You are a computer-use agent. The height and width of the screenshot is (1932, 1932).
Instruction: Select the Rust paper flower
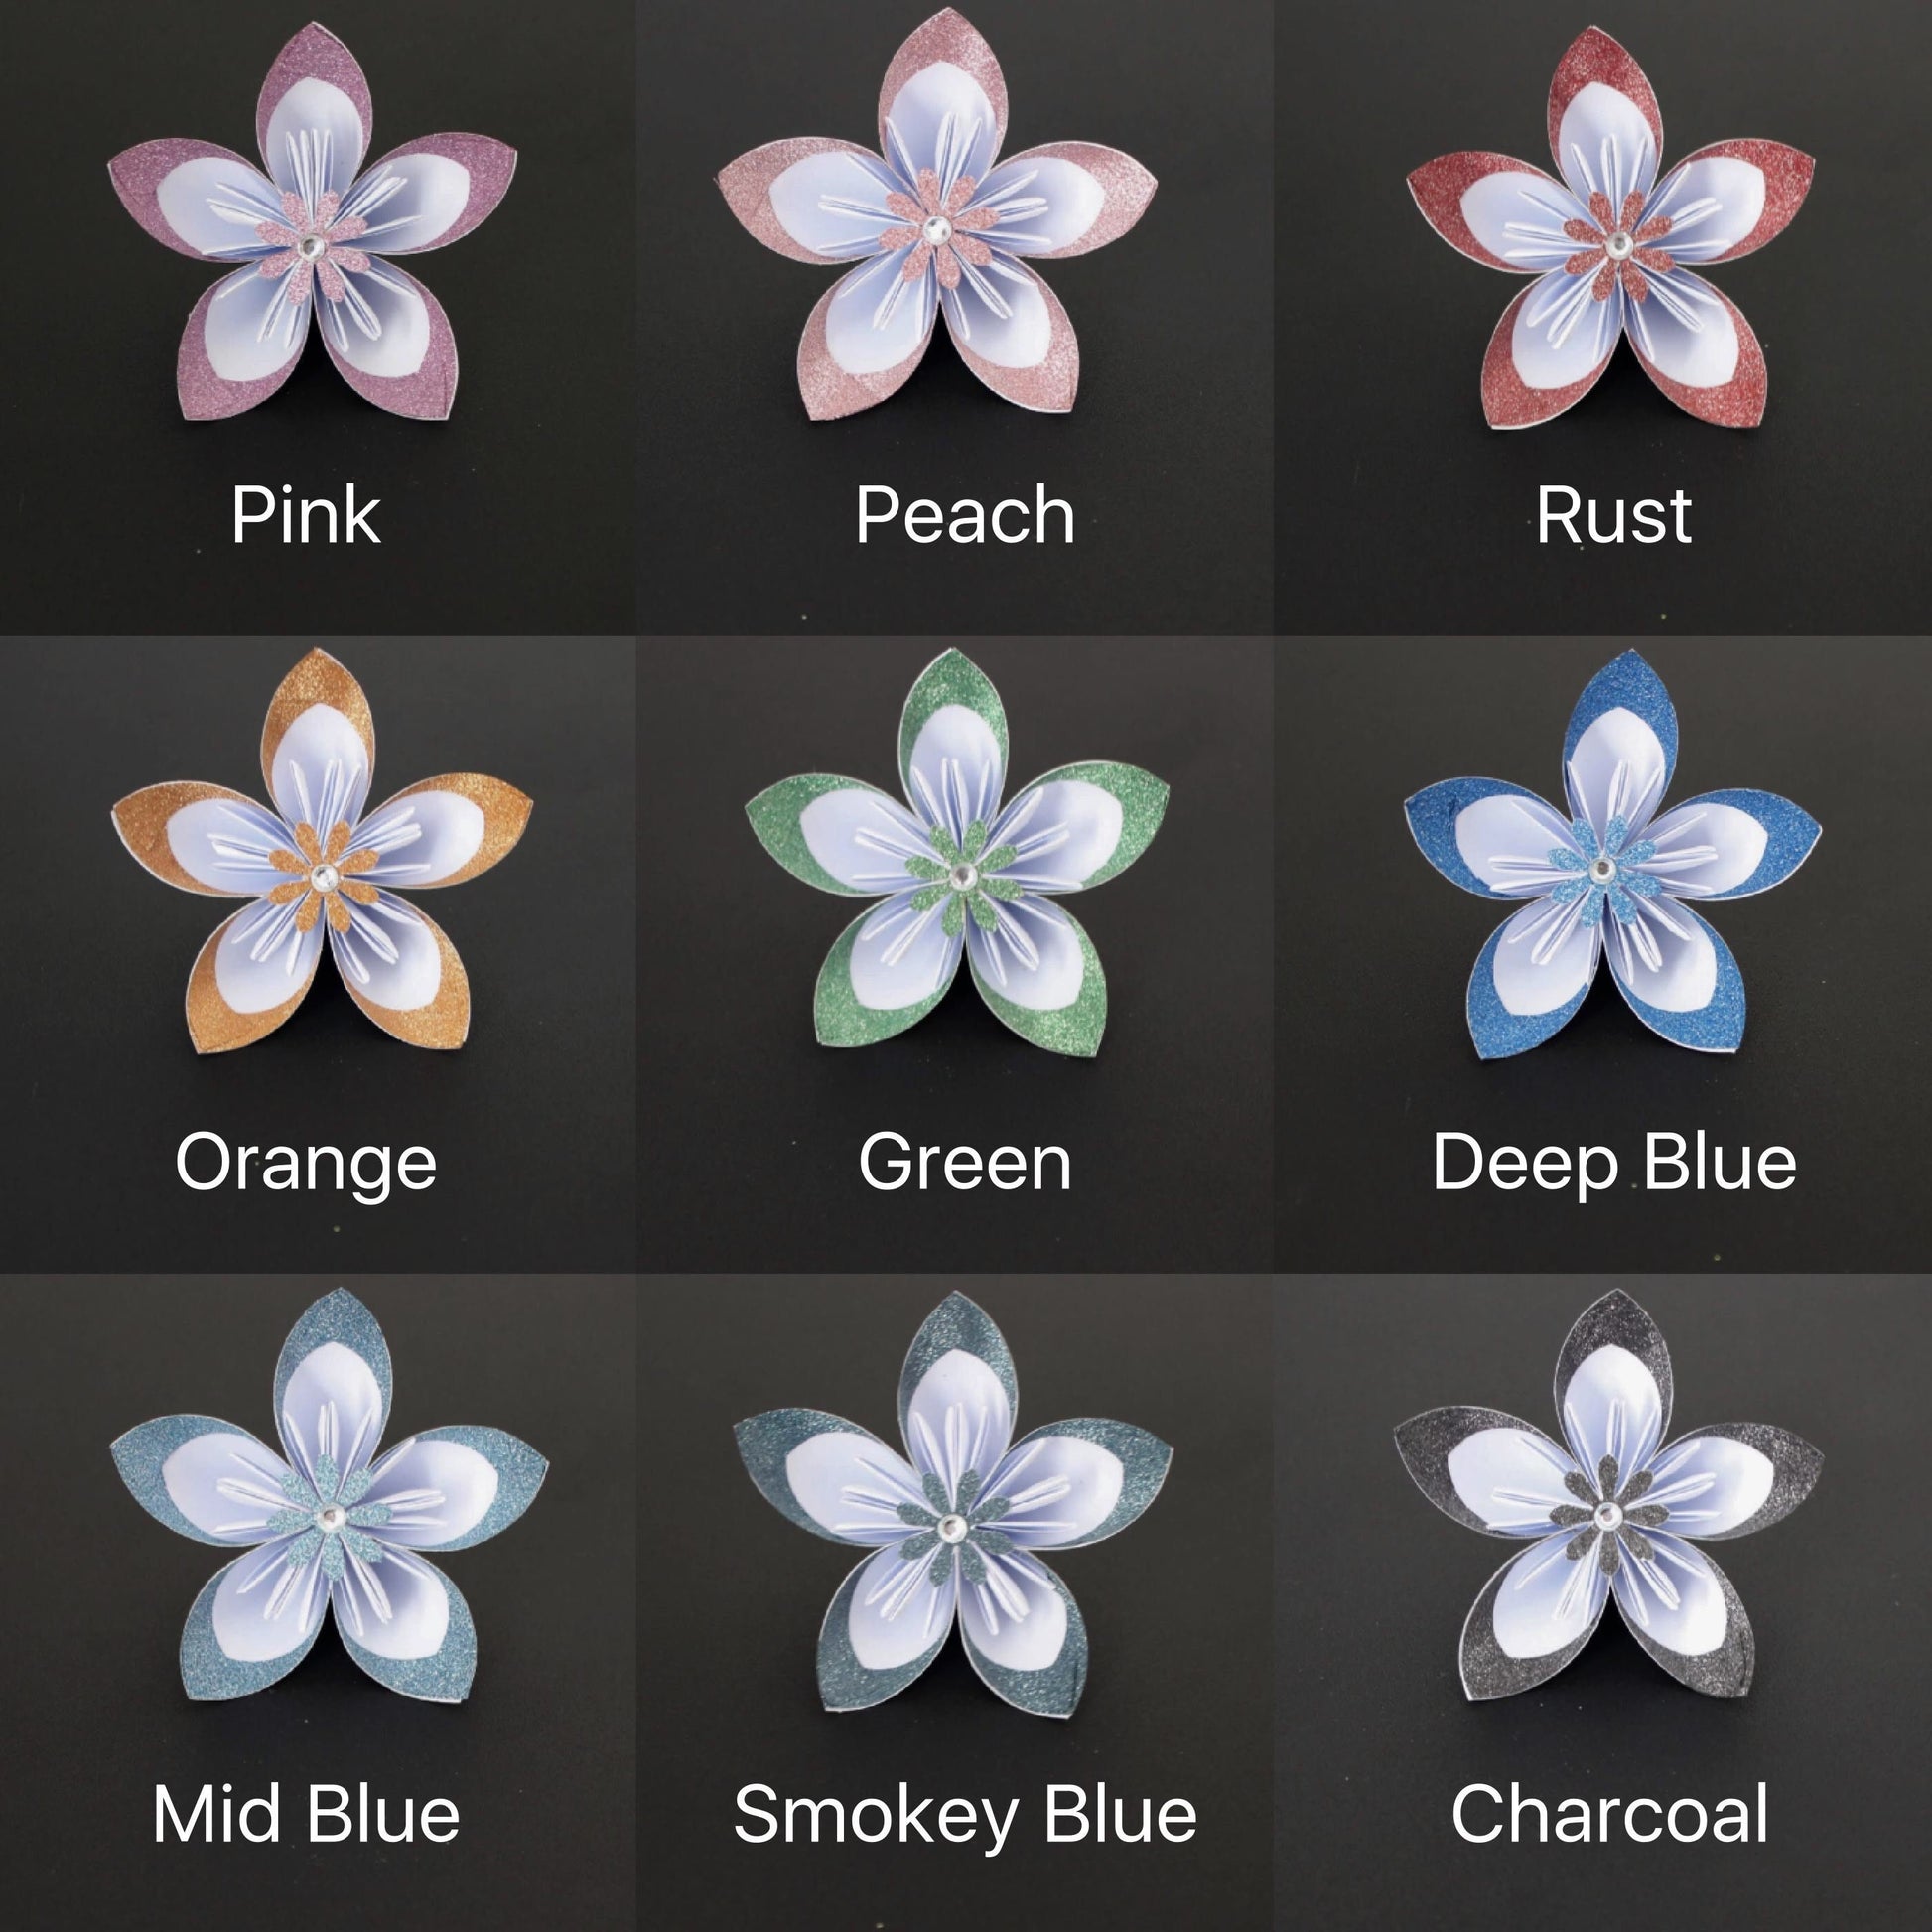click(x=1611, y=232)
